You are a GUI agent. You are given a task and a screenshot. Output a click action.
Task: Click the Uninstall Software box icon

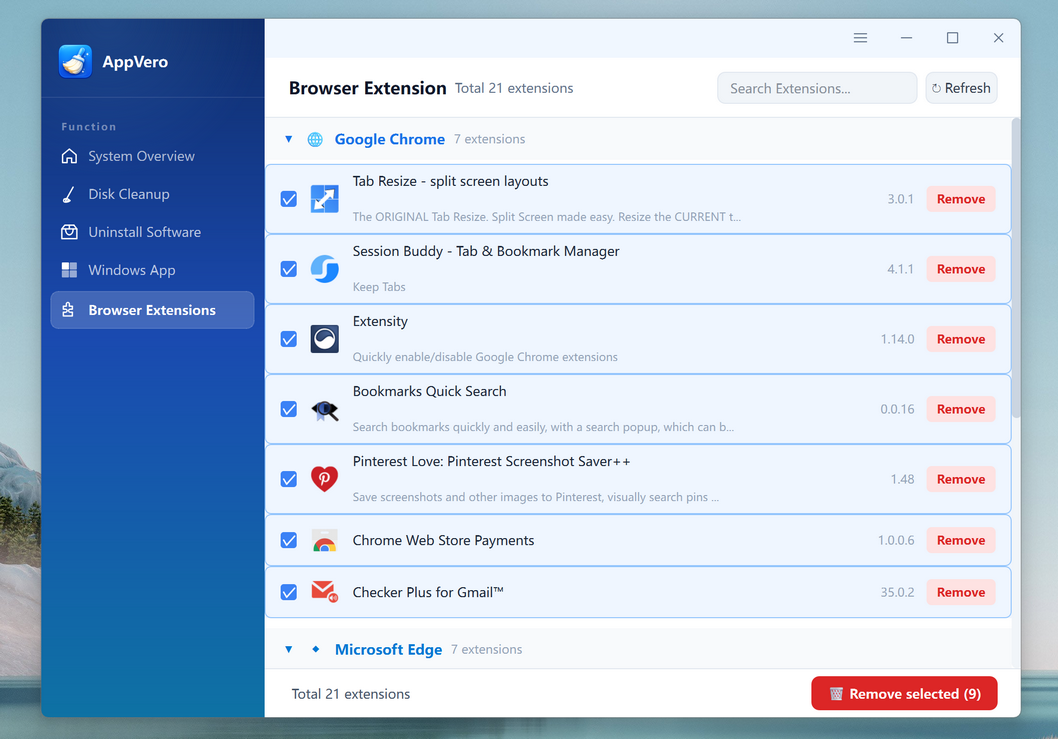tap(69, 232)
